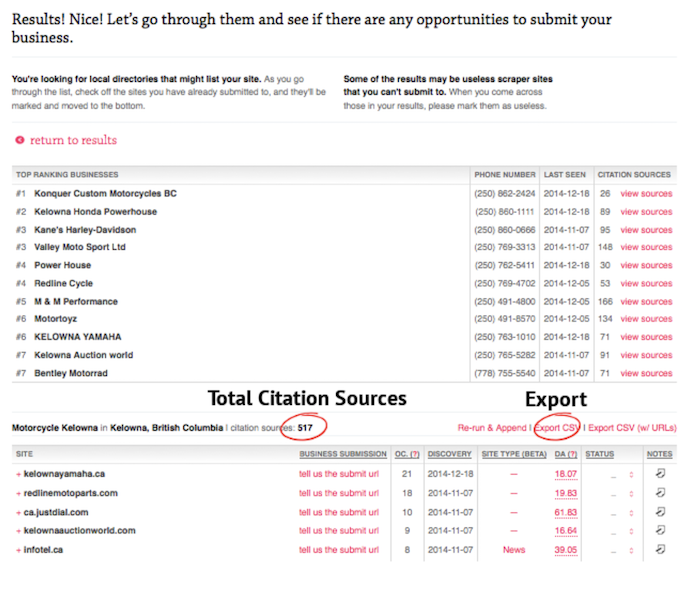
Task: Select phone number (250) 862-2424
Action: click(504, 194)
